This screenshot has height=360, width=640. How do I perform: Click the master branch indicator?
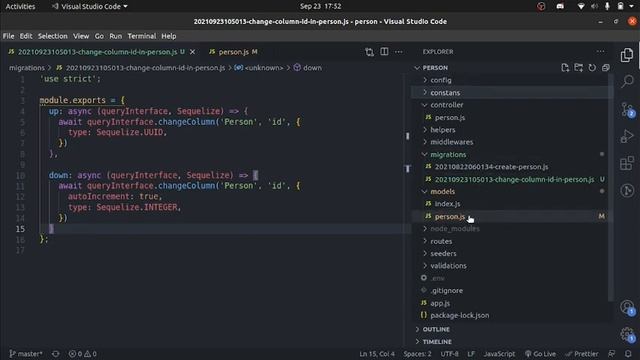[26, 354]
